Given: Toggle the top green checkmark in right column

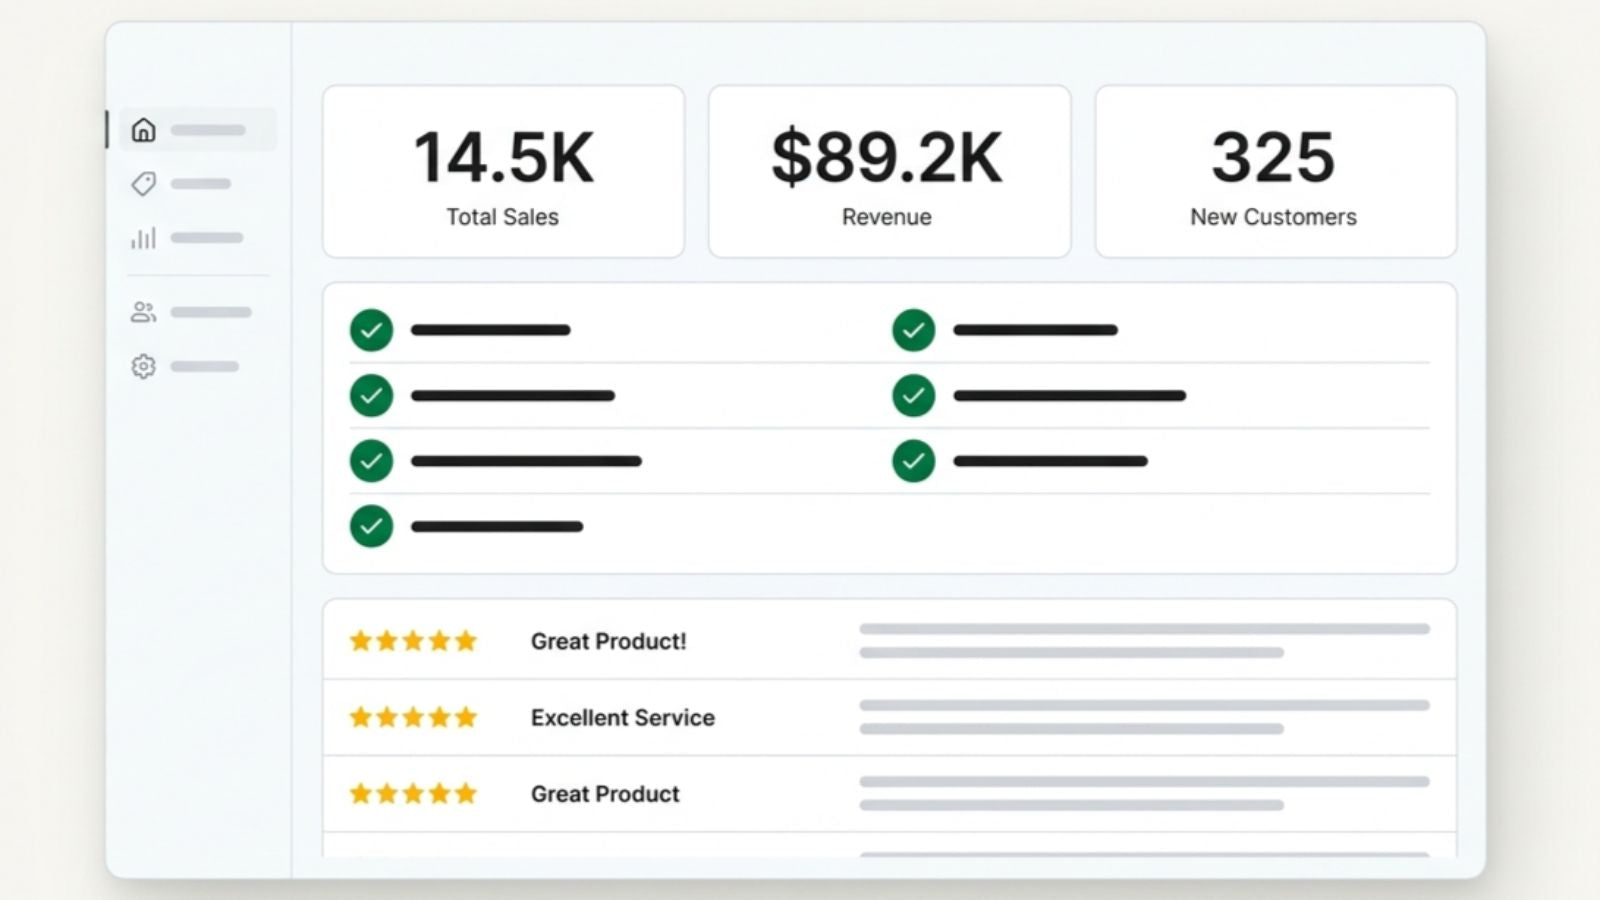Looking at the screenshot, I should point(913,330).
